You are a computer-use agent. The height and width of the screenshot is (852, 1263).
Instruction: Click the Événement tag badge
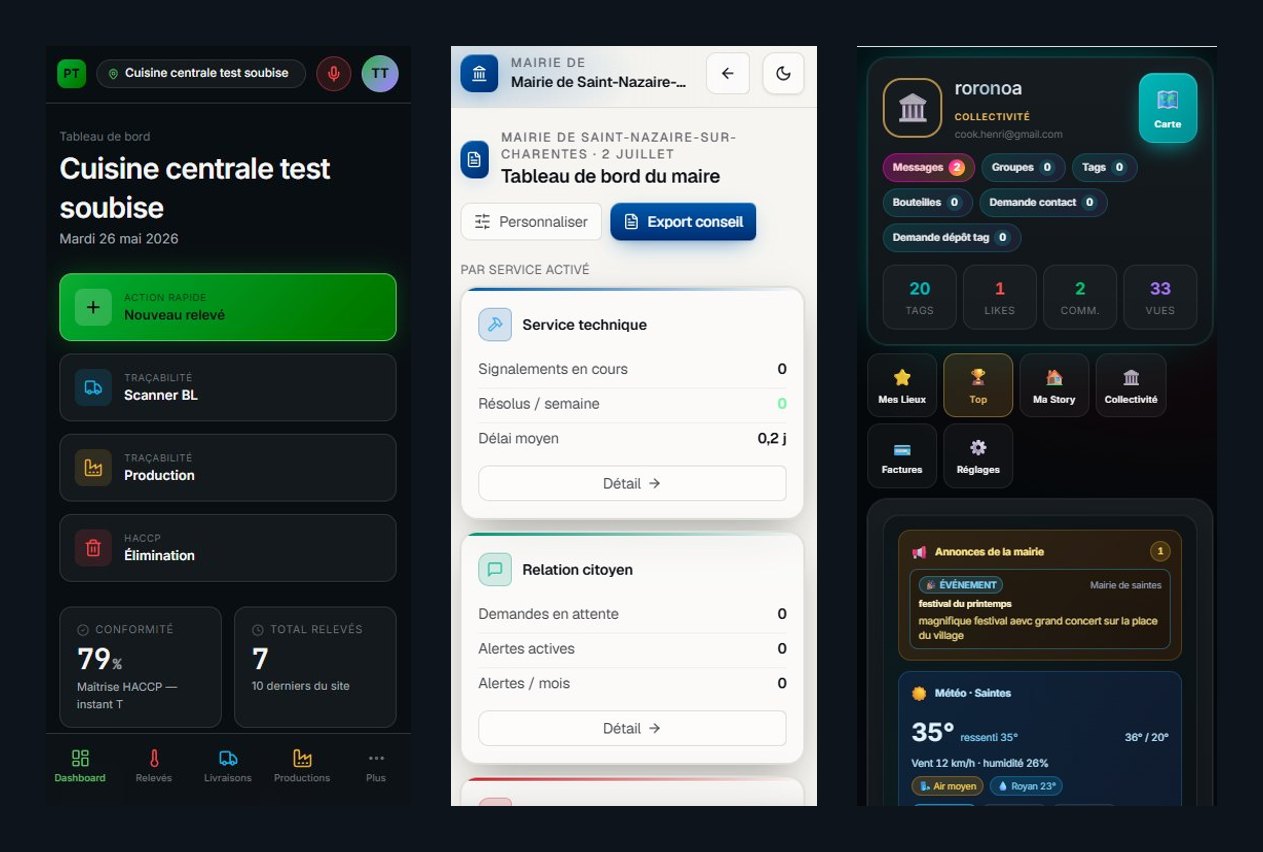(x=960, y=585)
